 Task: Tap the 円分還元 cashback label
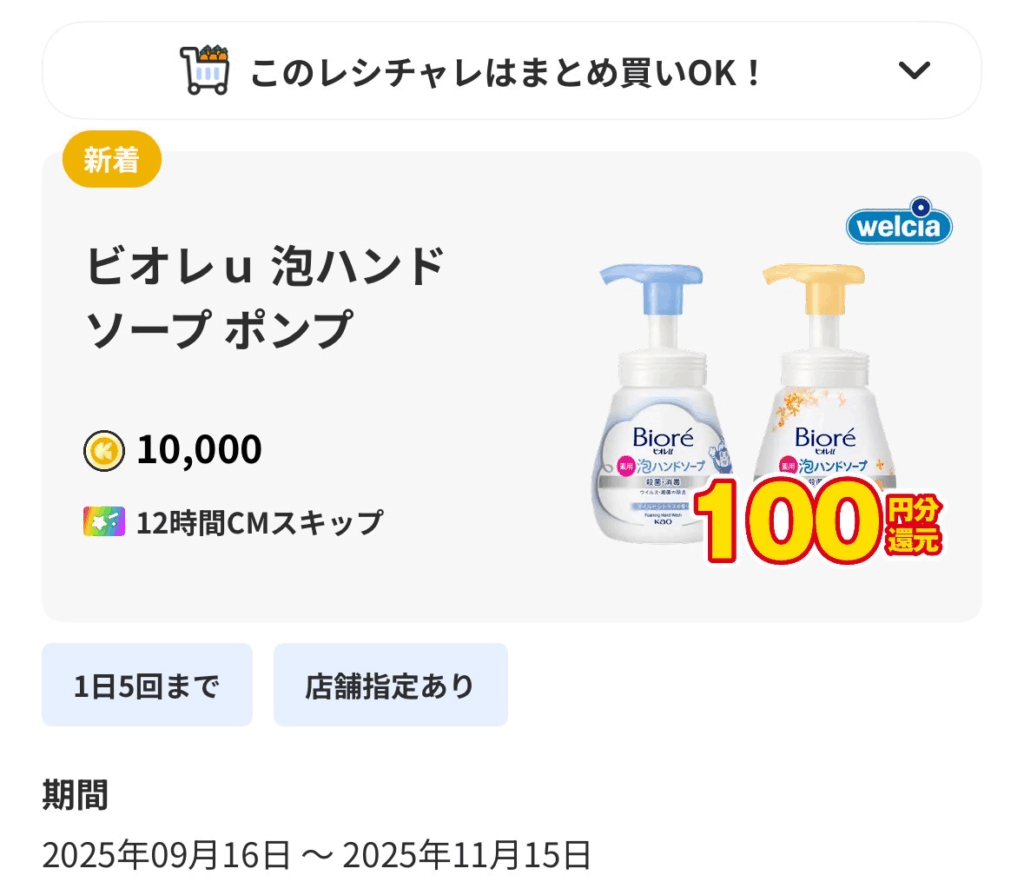914,526
